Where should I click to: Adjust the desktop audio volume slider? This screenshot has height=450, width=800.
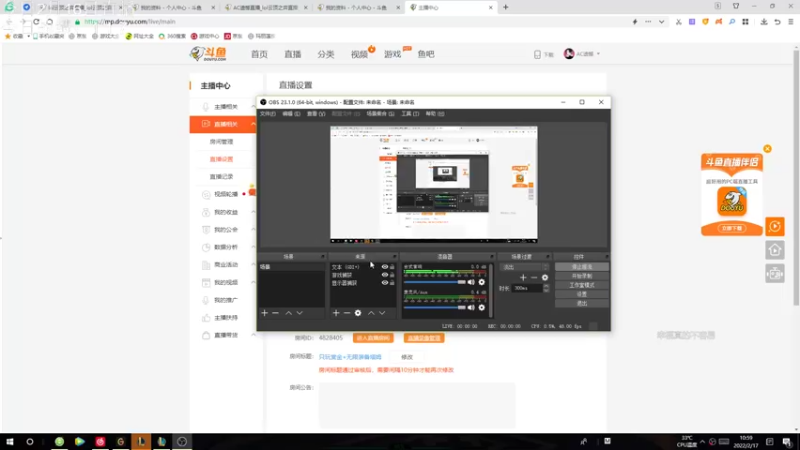(x=434, y=282)
